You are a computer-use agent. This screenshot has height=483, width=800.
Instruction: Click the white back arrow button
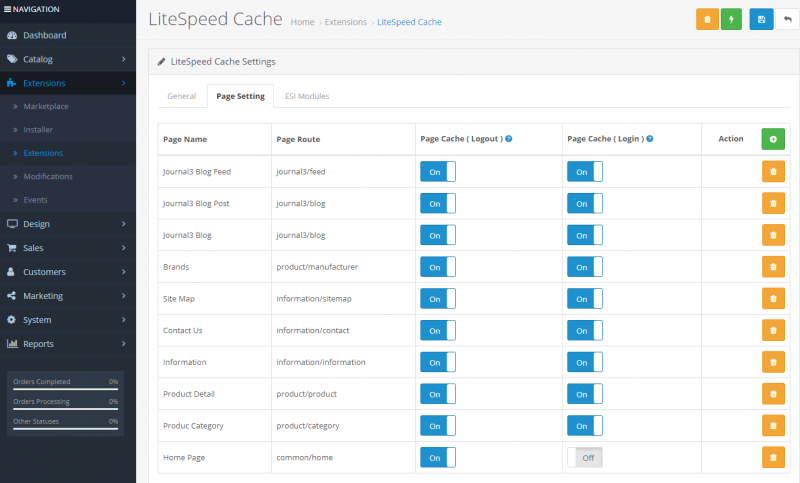click(787, 19)
